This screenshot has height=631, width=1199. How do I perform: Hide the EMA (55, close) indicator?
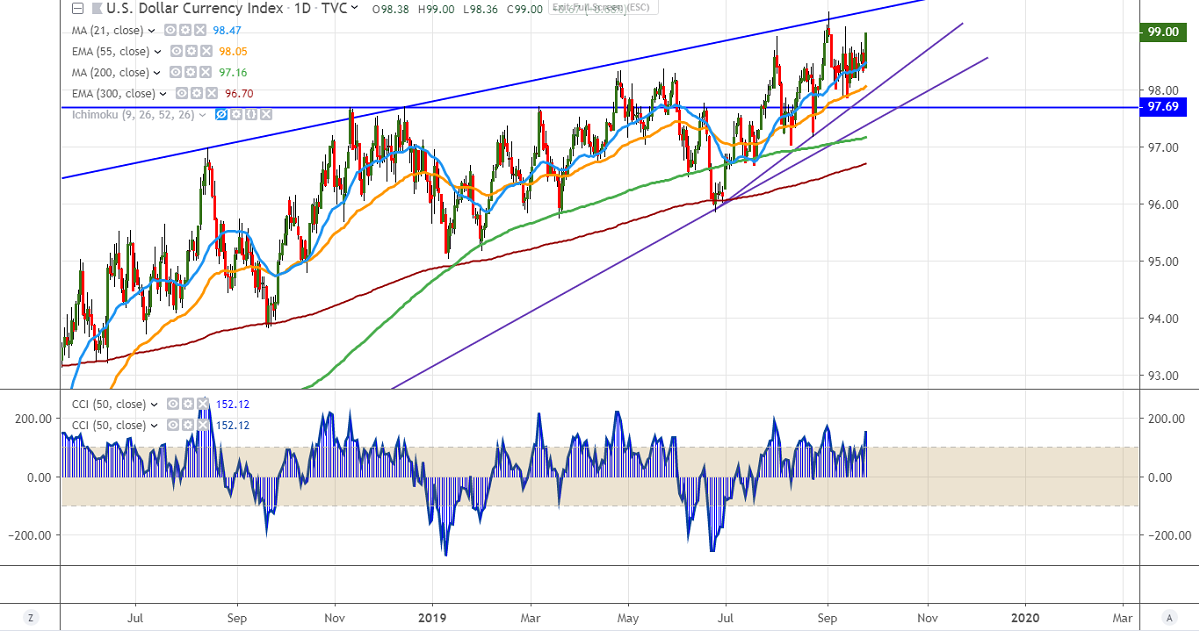tap(176, 51)
